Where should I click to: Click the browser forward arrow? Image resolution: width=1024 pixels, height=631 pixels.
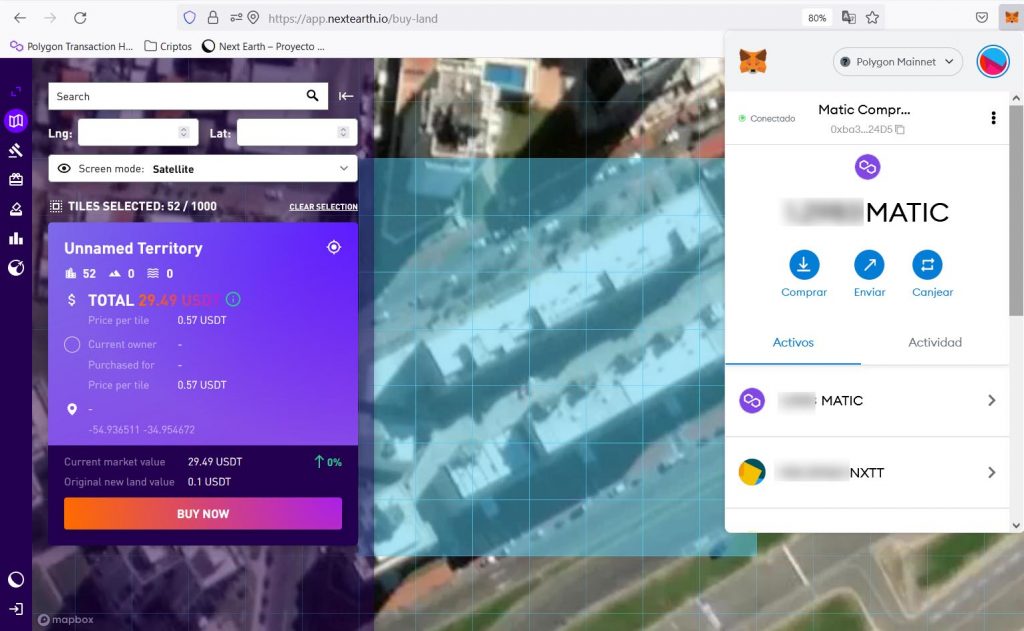[50, 18]
